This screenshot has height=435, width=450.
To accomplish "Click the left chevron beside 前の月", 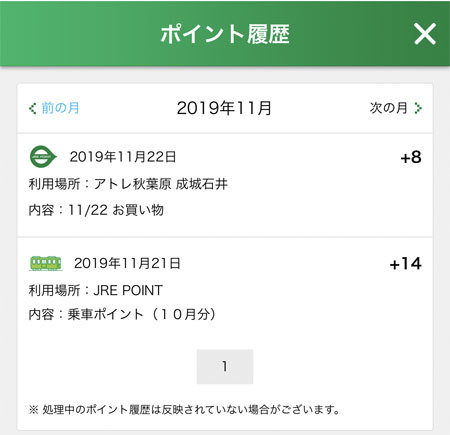I will click(x=32, y=108).
